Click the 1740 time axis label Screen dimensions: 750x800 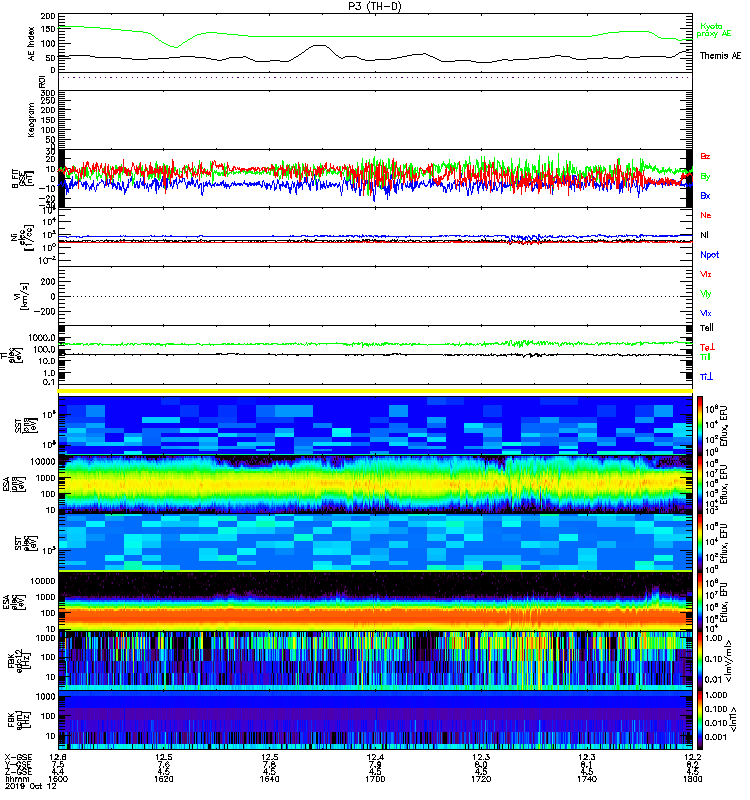pyautogui.click(x=587, y=779)
